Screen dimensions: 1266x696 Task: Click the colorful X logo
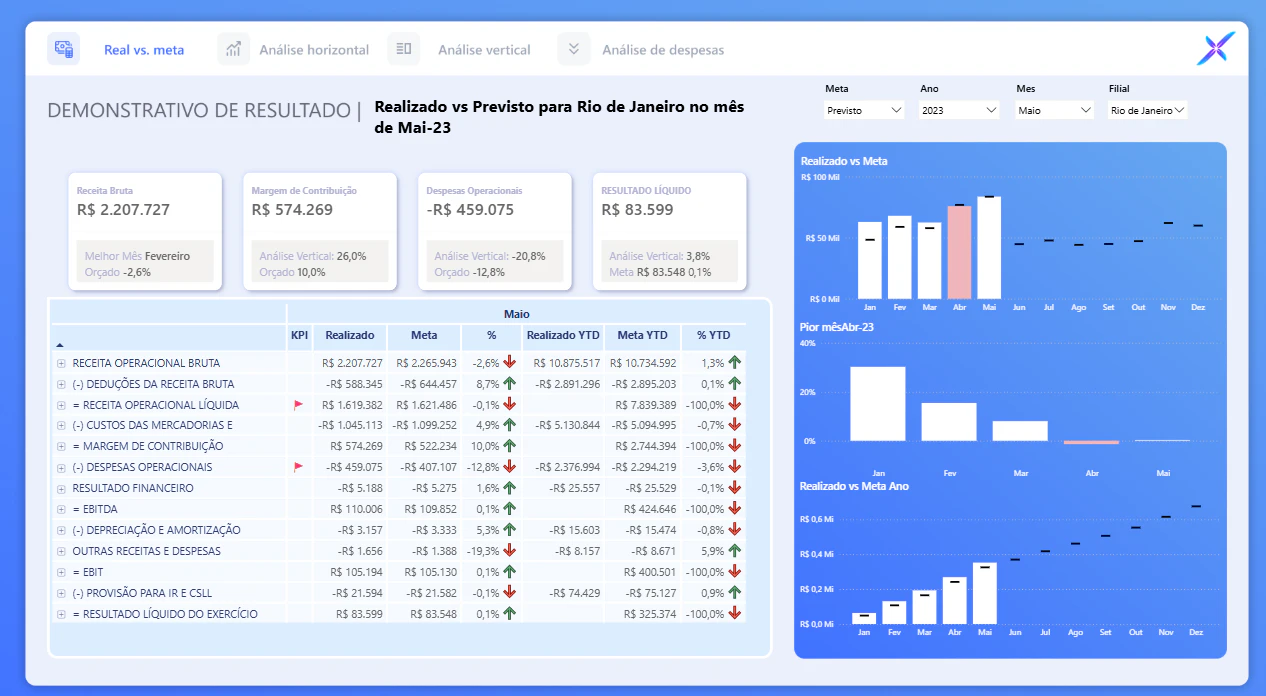[x=1216, y=48]
